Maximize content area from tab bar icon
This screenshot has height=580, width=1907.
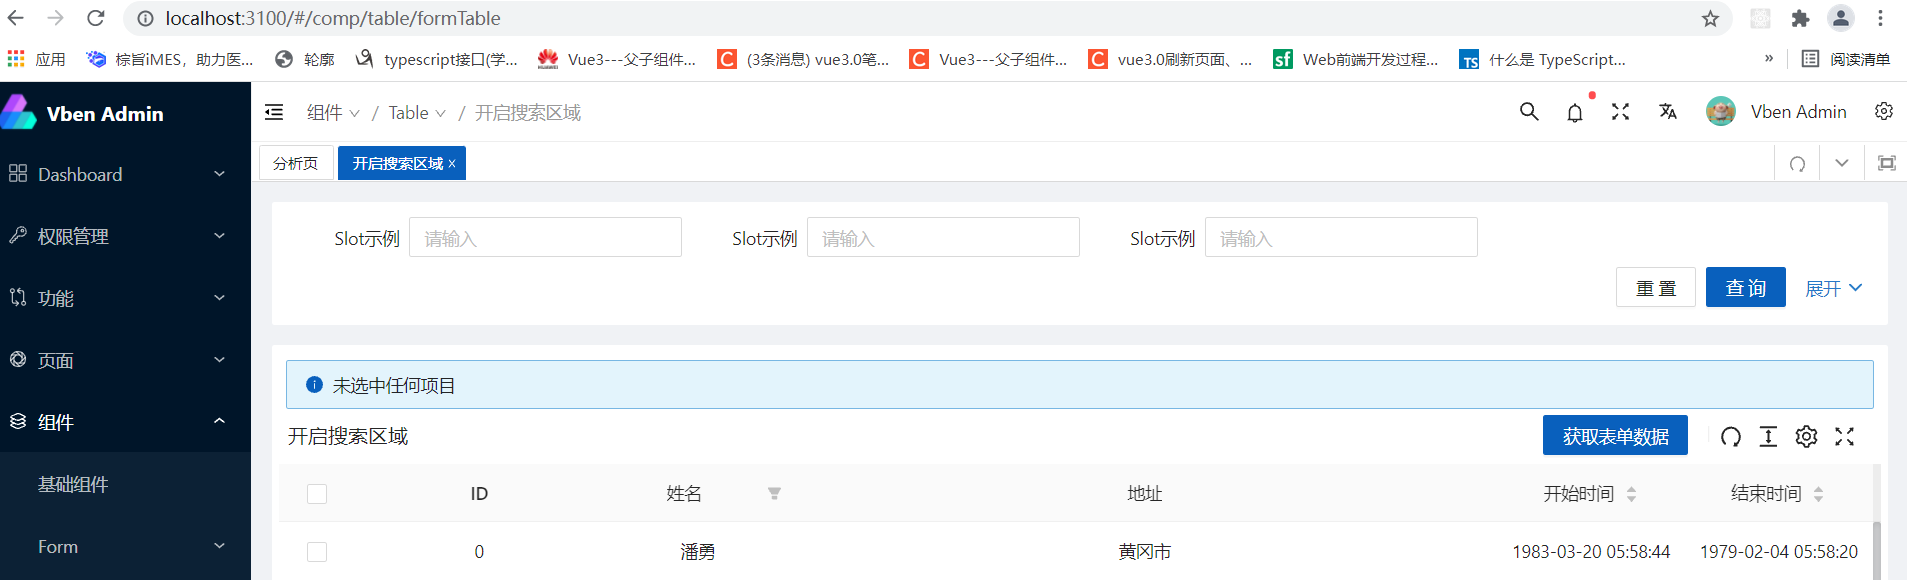click(1887, 163)
